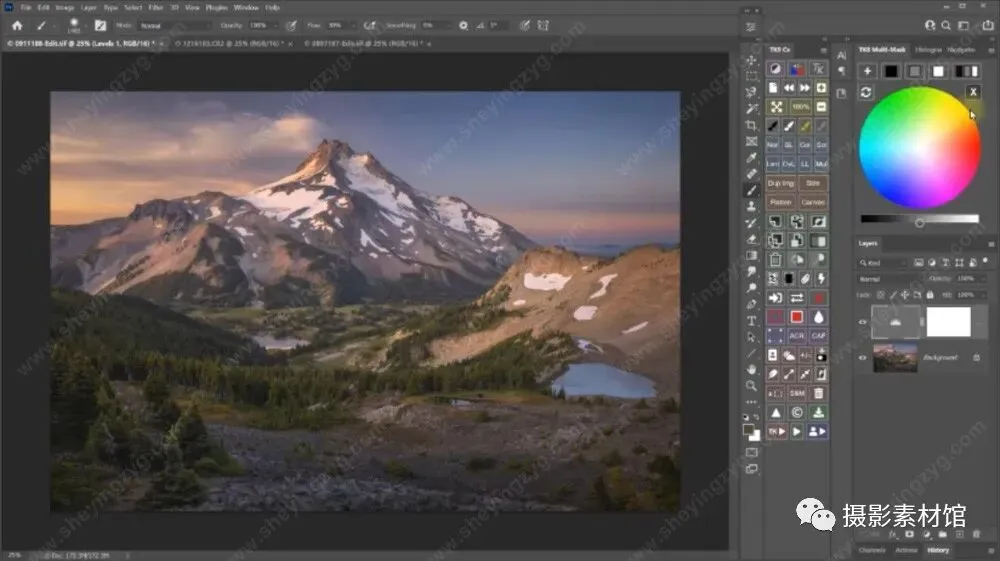Select the Magic Wand tool
1000x561 pixels.
coord(752,109)
